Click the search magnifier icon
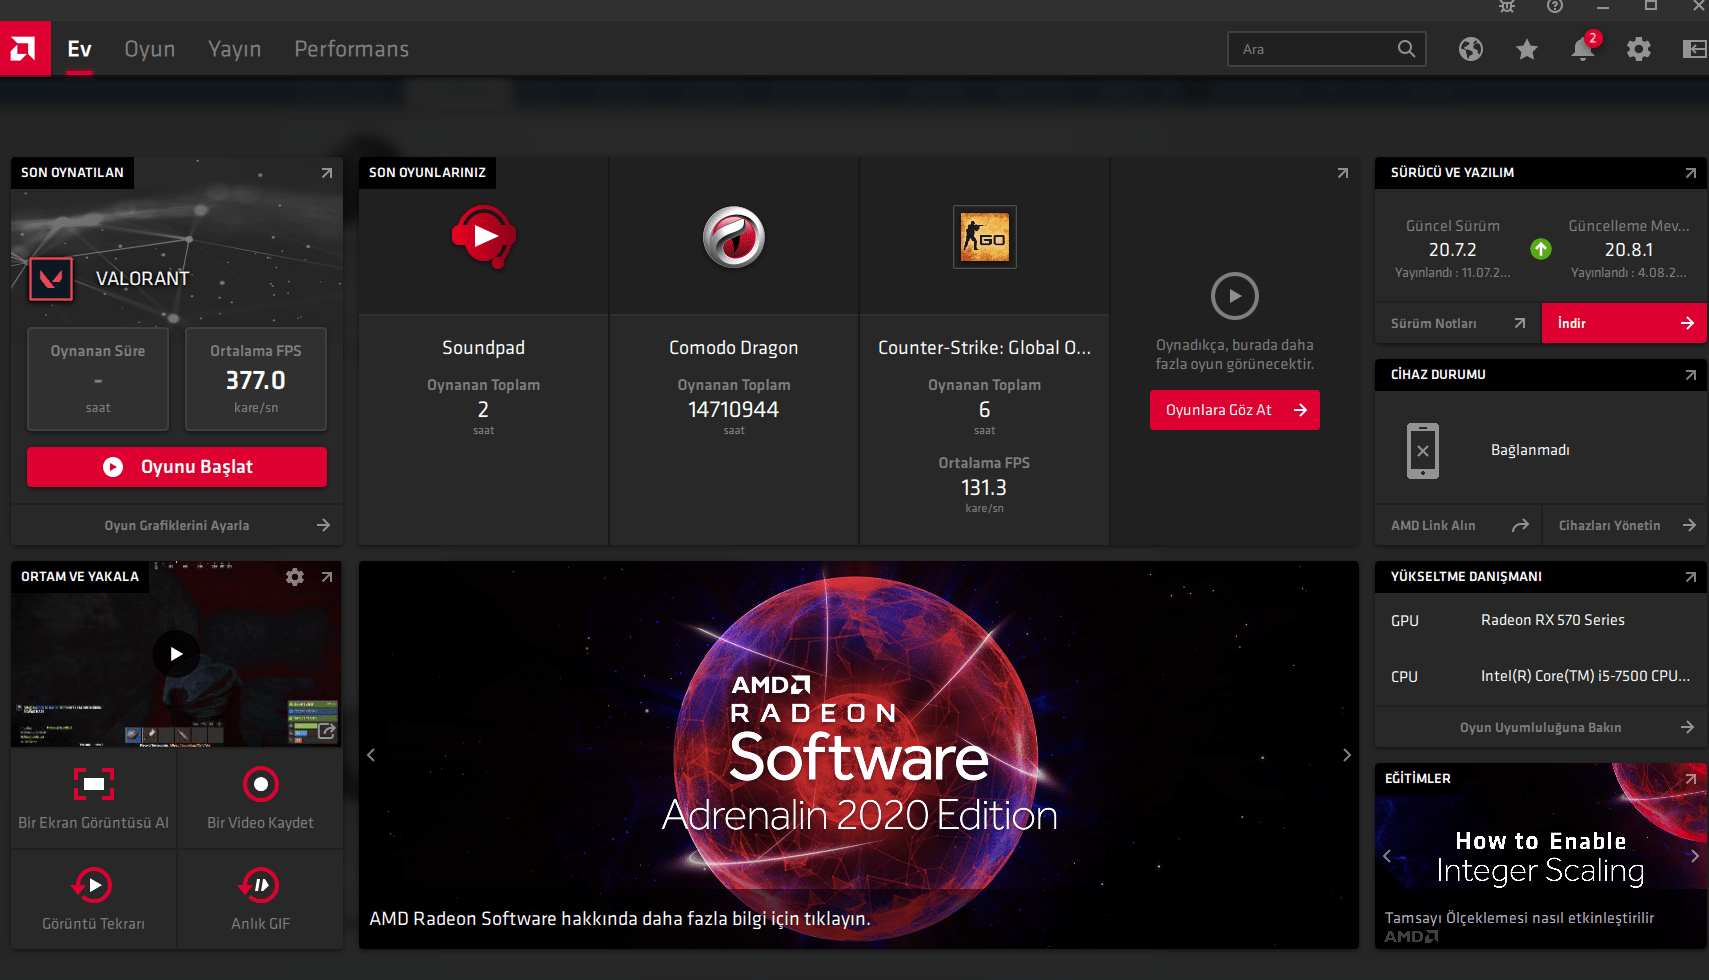Screen dimensions: 1709x980 point(1406,49)
